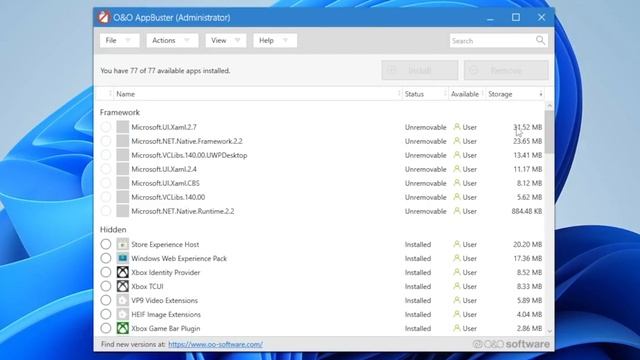Click the 77 of 77 apps installed text
This screenshot has width=640, height=360.
pos(165,71)
